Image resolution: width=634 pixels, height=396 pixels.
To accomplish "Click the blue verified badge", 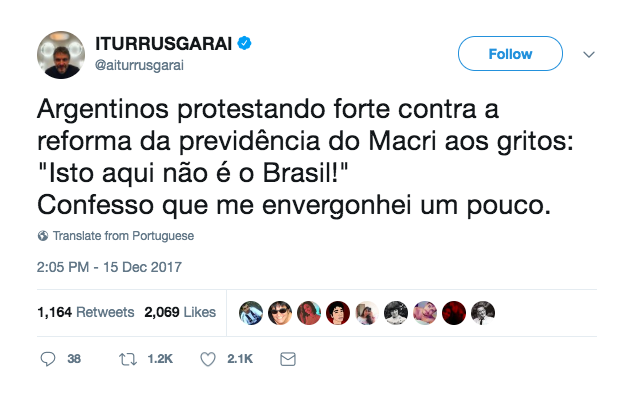I will tap(244, 43).
